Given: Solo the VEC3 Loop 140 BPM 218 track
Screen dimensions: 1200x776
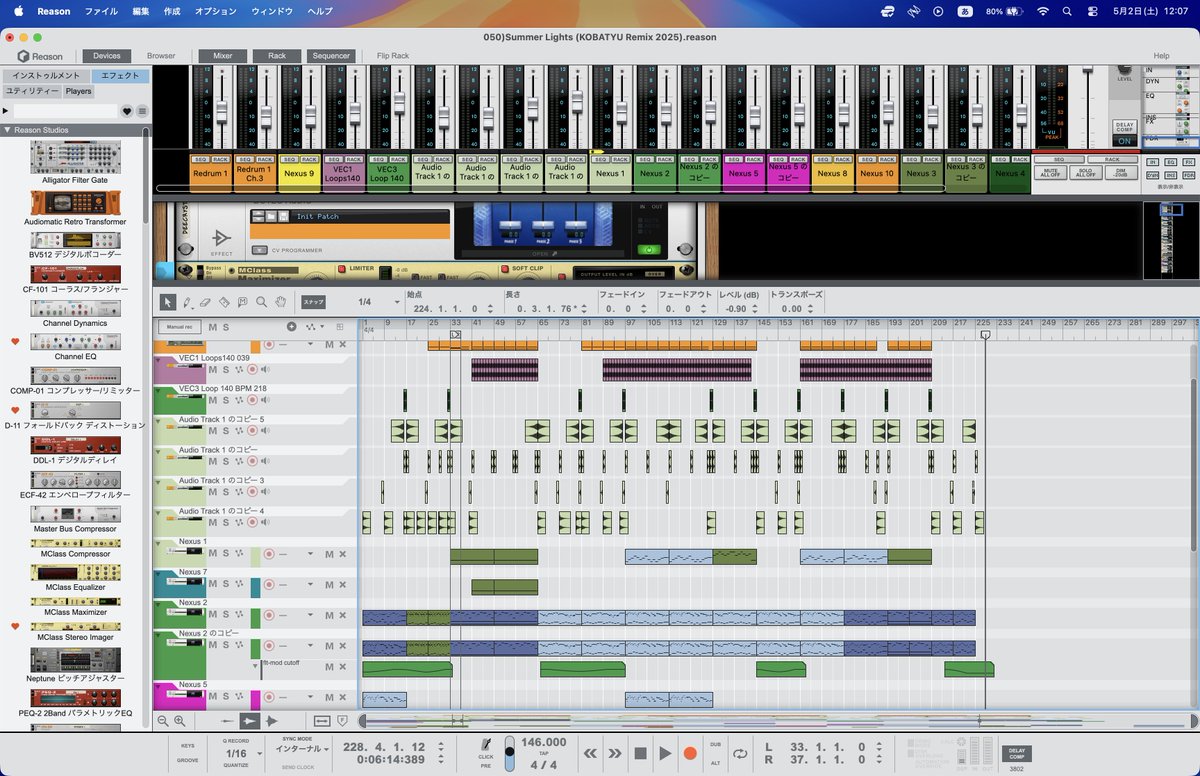Looking at the screenshot, I should click(x=225, y=400).
